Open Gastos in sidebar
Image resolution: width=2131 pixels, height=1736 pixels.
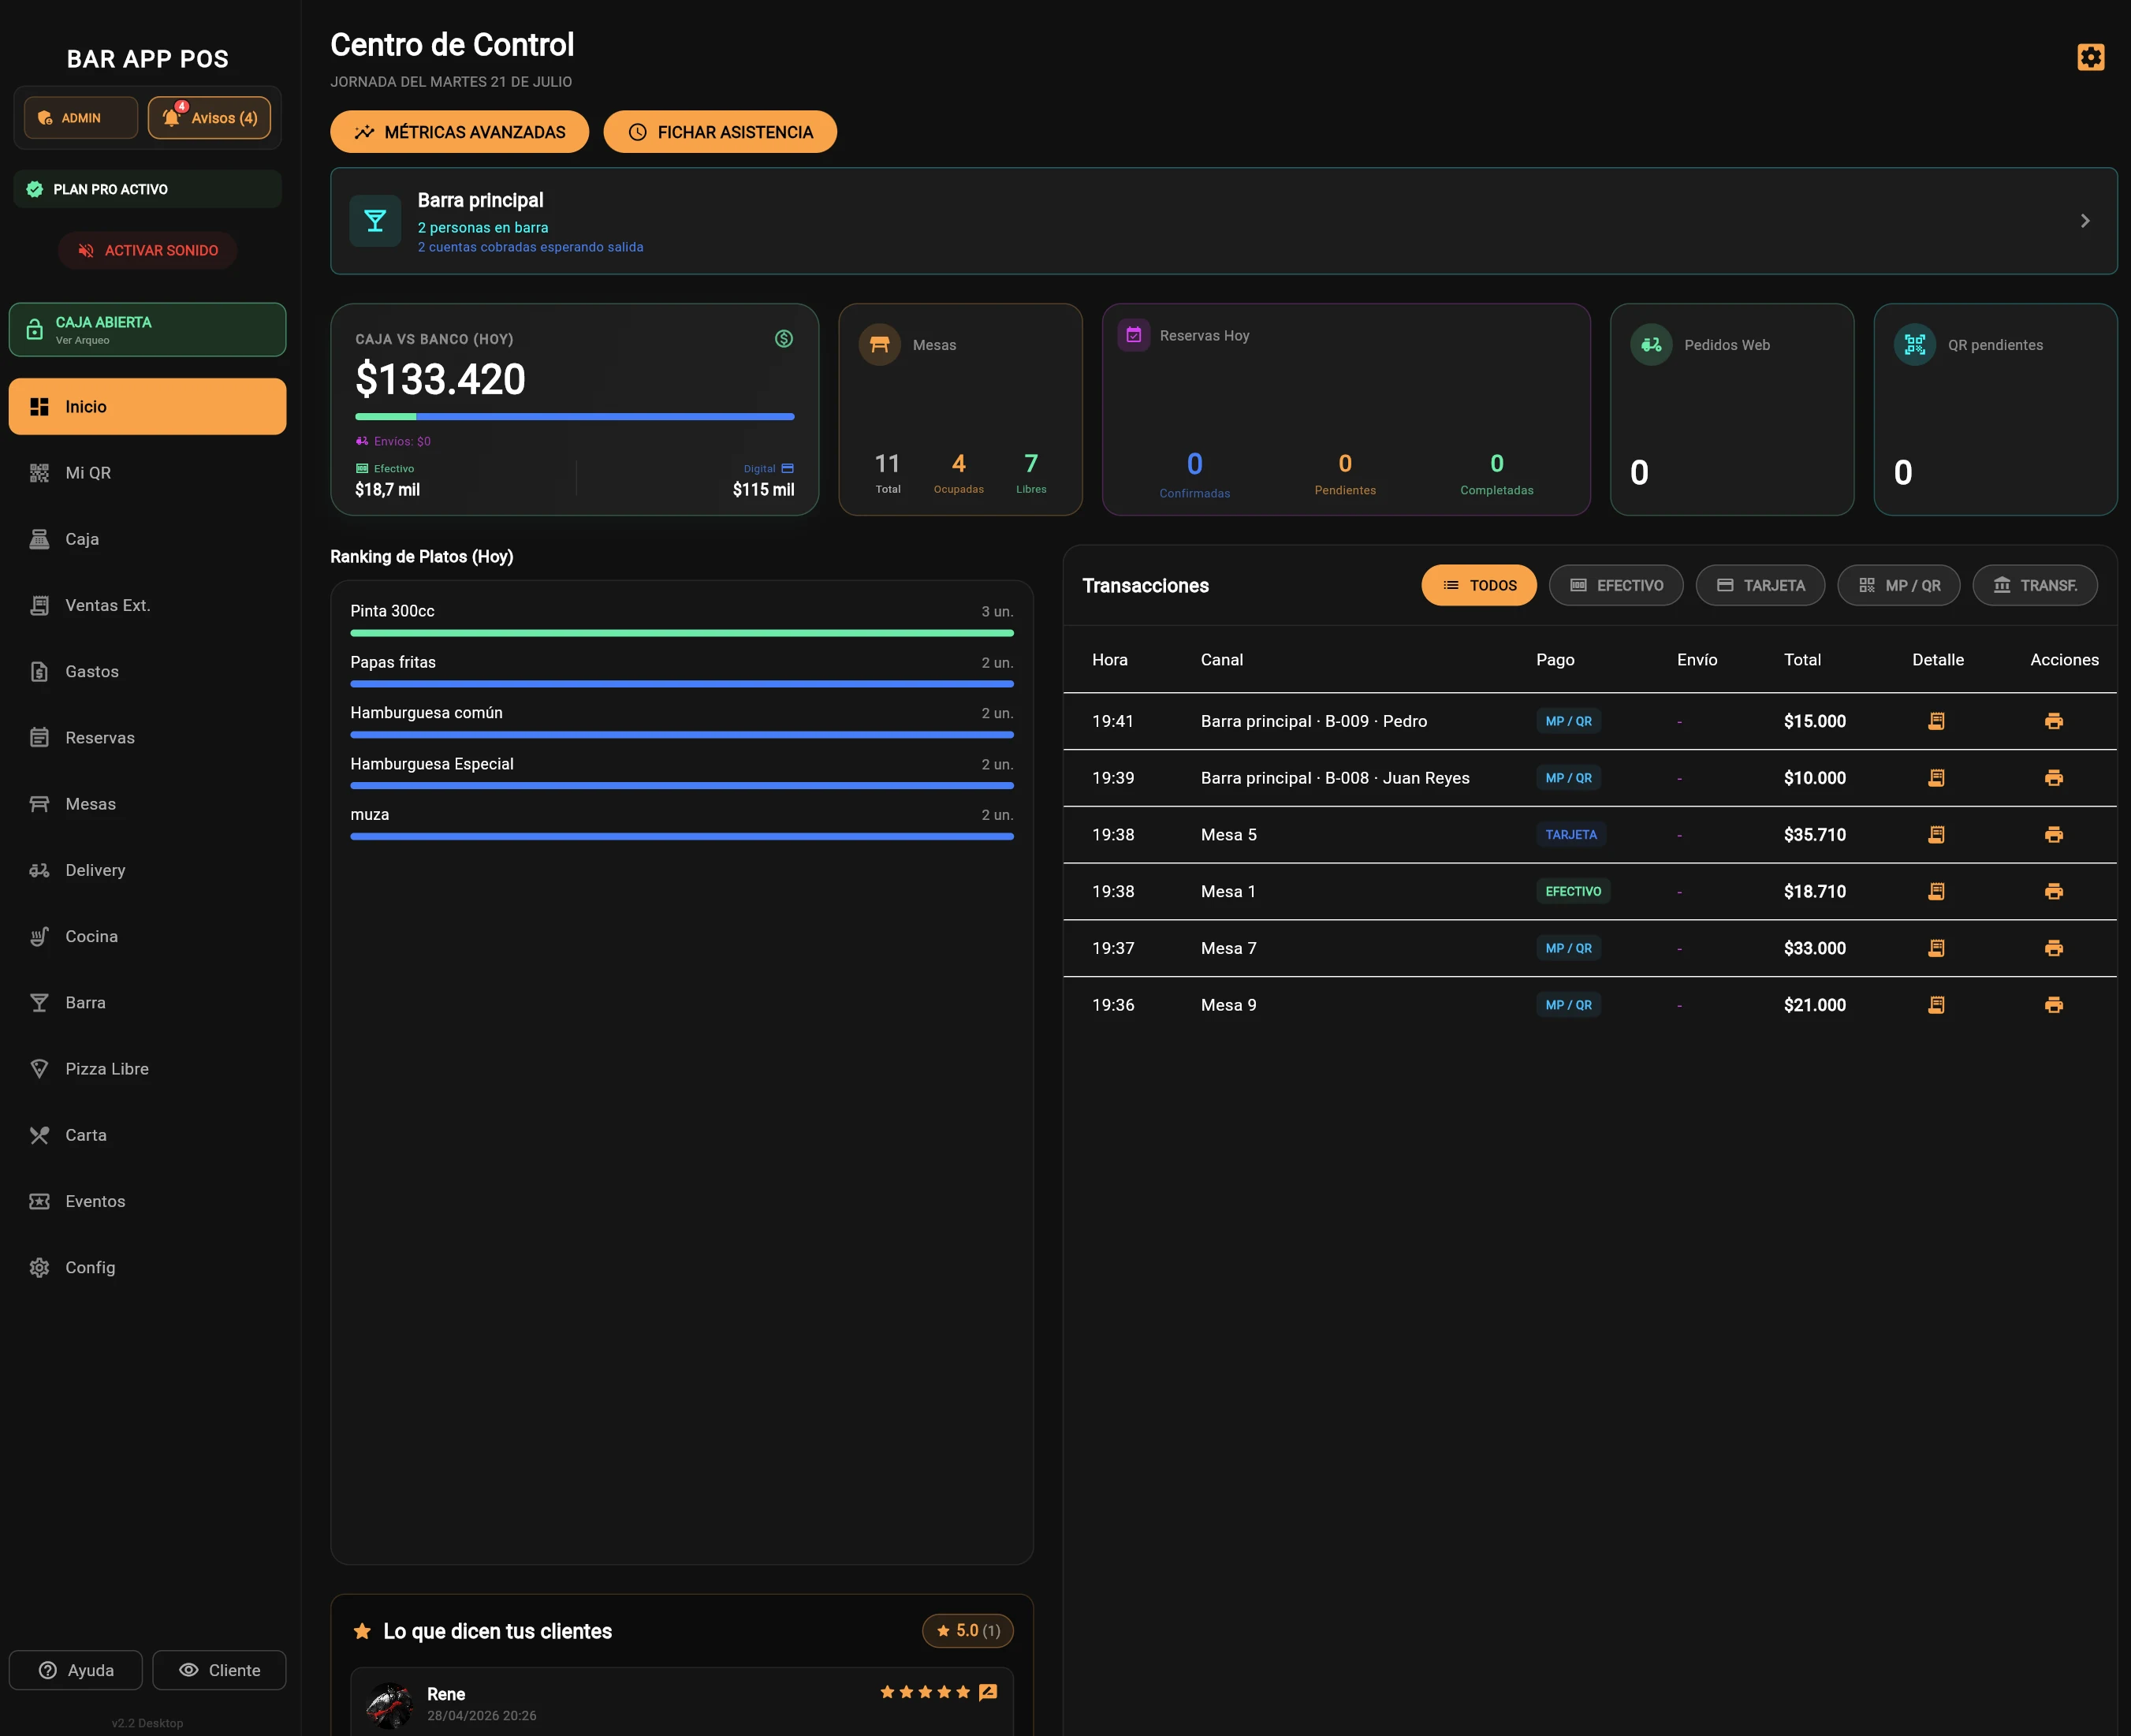coord(147,672)
